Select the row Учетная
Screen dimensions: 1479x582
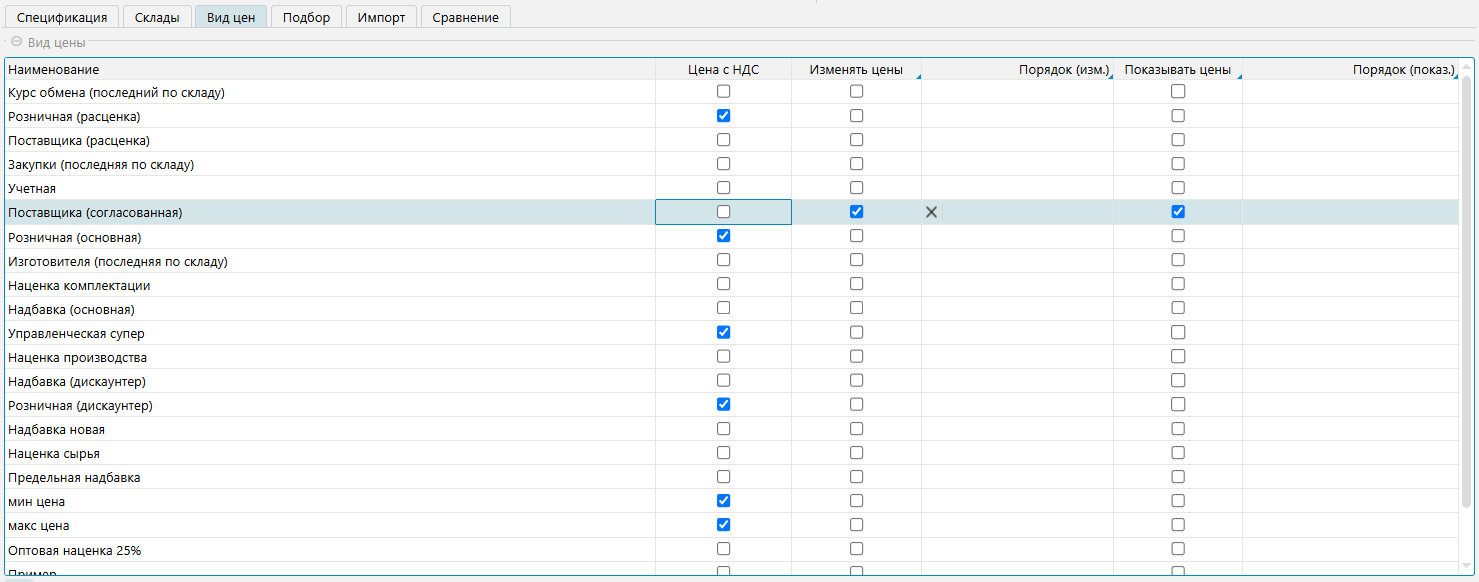click(731, 188)
